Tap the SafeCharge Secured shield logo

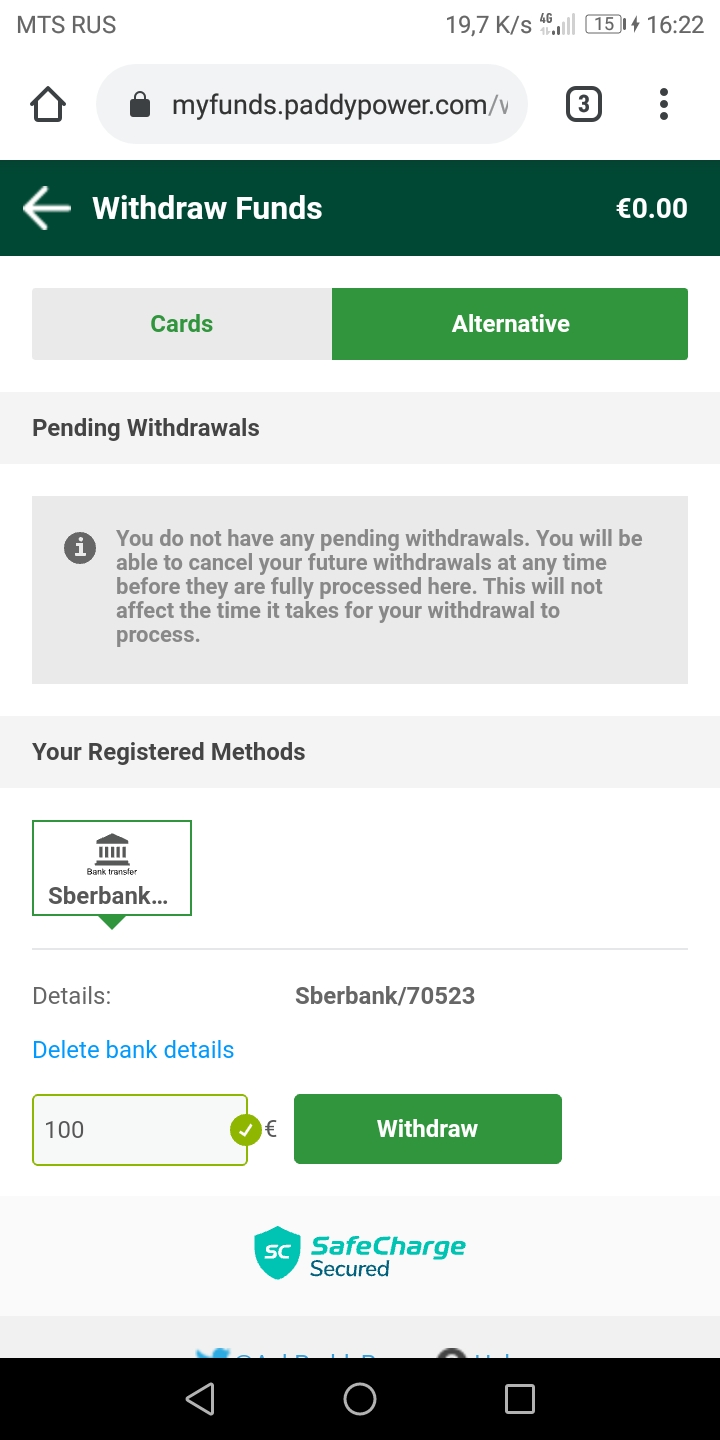pos(278,1253)
